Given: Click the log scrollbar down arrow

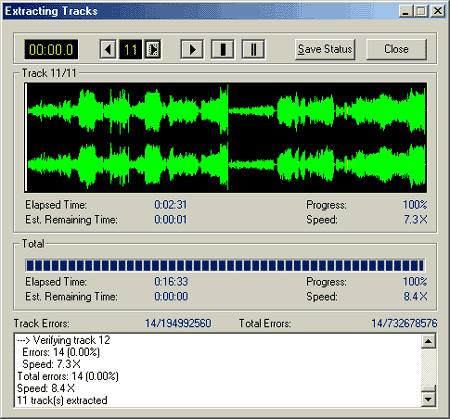Looking at the screenshot, I should coord(428,399).
